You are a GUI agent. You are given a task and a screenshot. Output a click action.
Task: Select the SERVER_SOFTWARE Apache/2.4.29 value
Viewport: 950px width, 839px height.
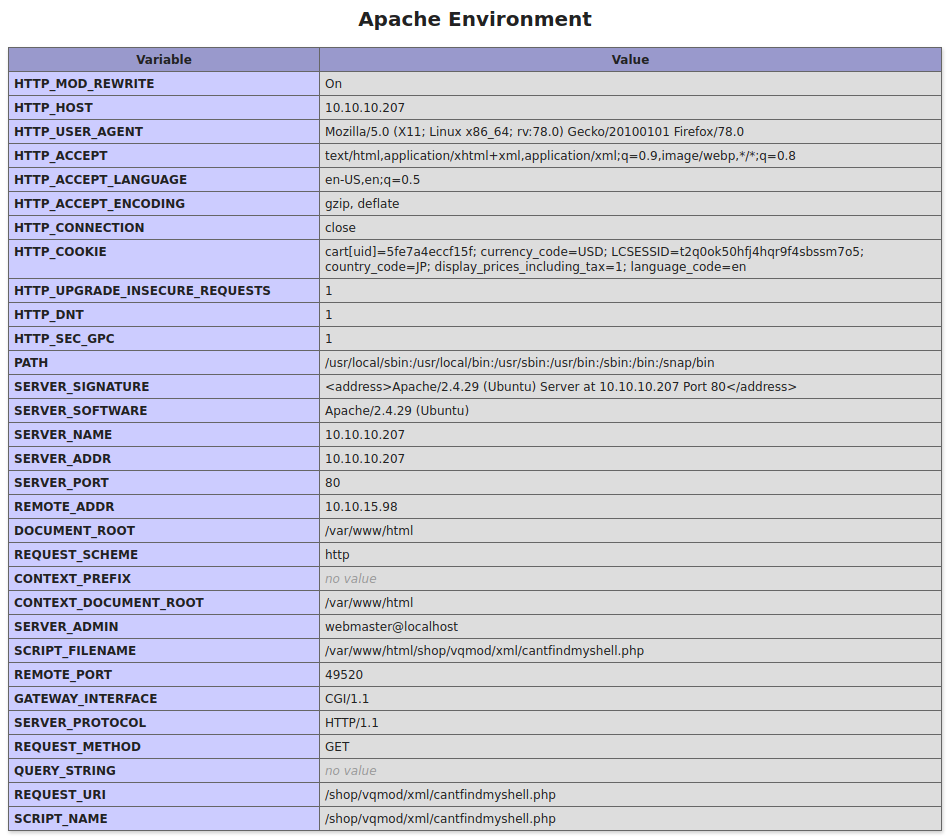(x=396, y=411)
